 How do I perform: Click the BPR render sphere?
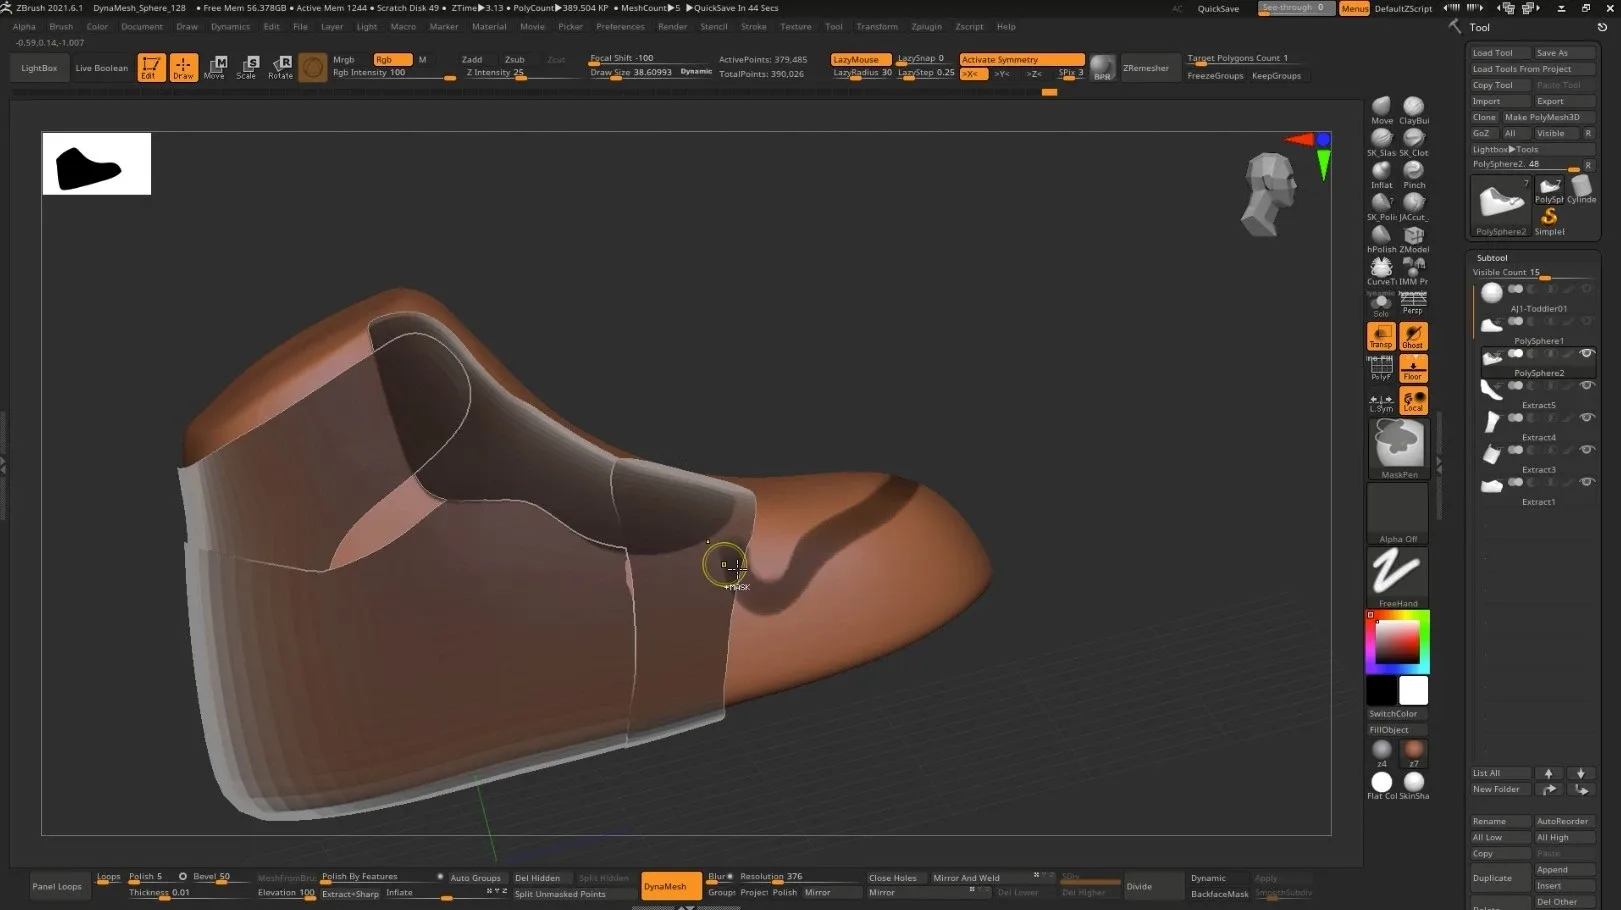click(1102, 68)
